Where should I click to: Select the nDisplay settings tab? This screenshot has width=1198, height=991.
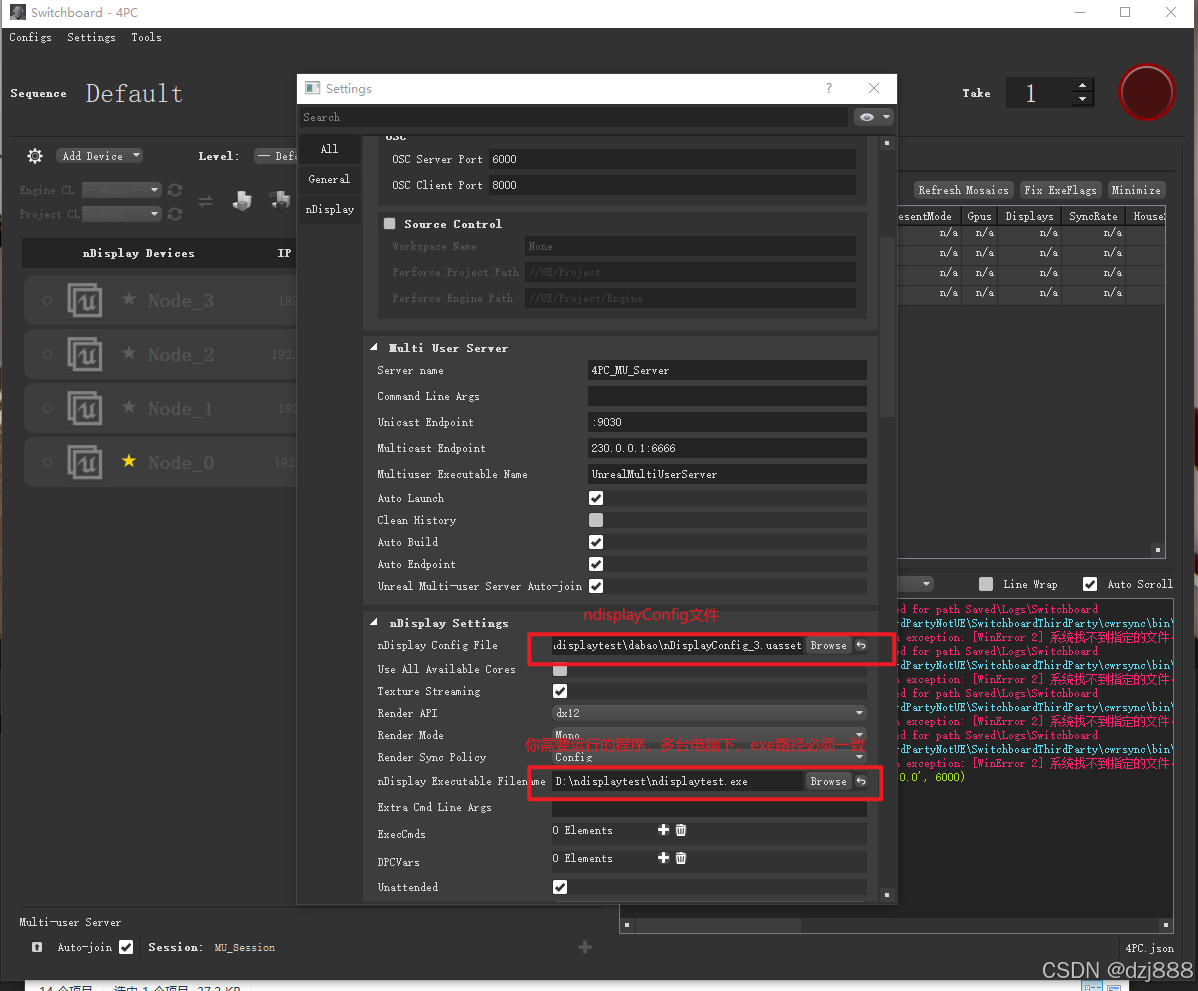(x=329, y=209)
